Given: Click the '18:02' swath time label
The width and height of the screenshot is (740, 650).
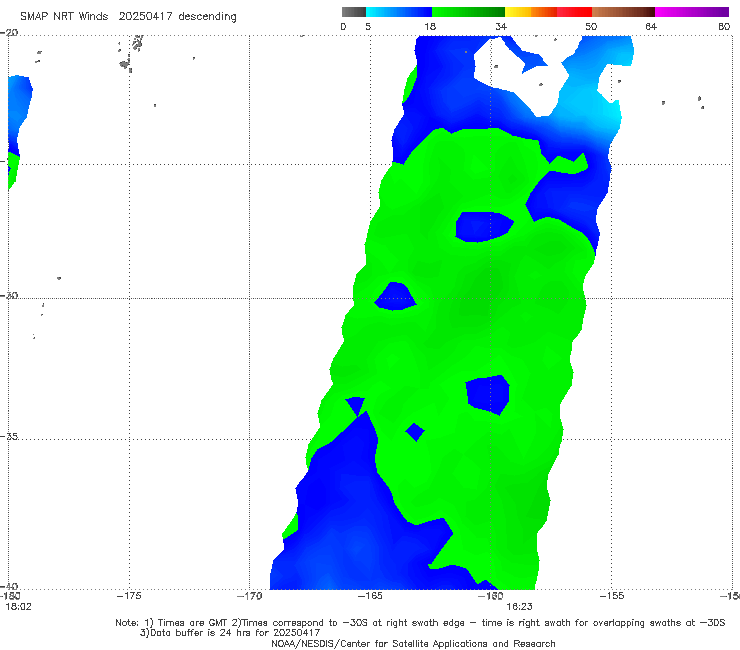Looking at the screenshot, I should 18,607.
